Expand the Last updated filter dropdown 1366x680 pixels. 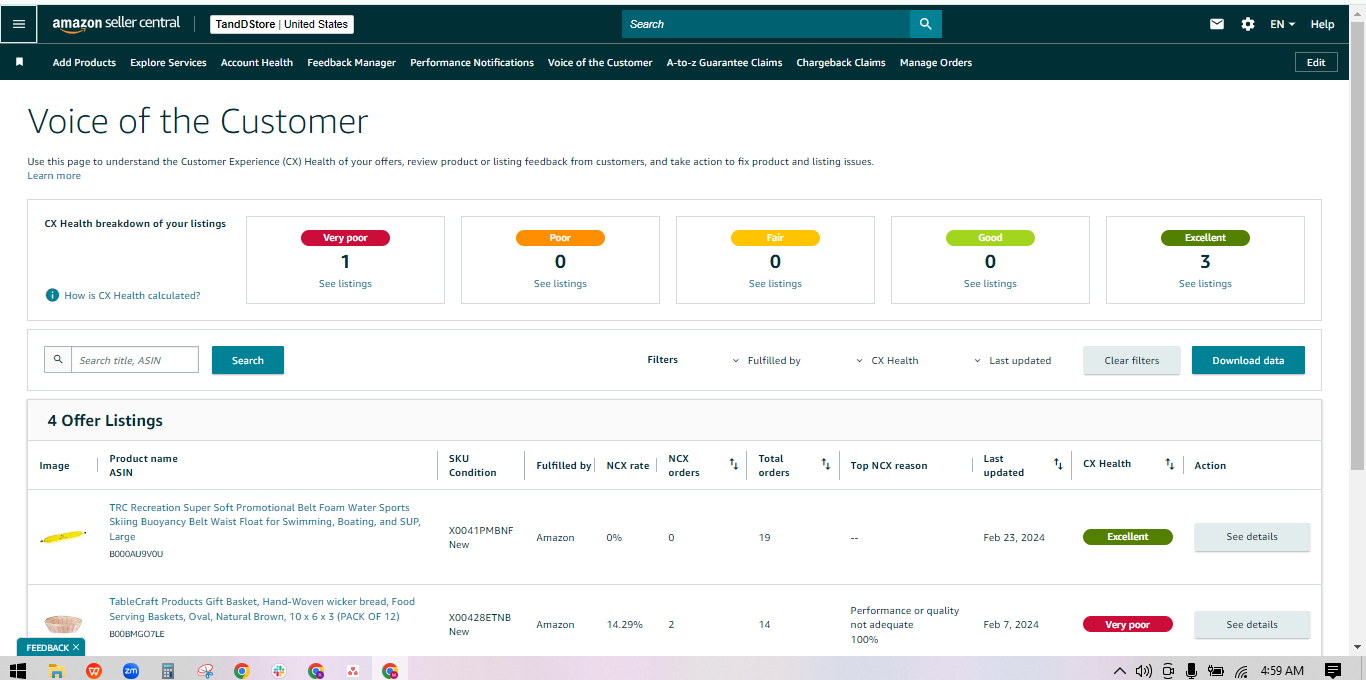click(x=1013, y=360)
